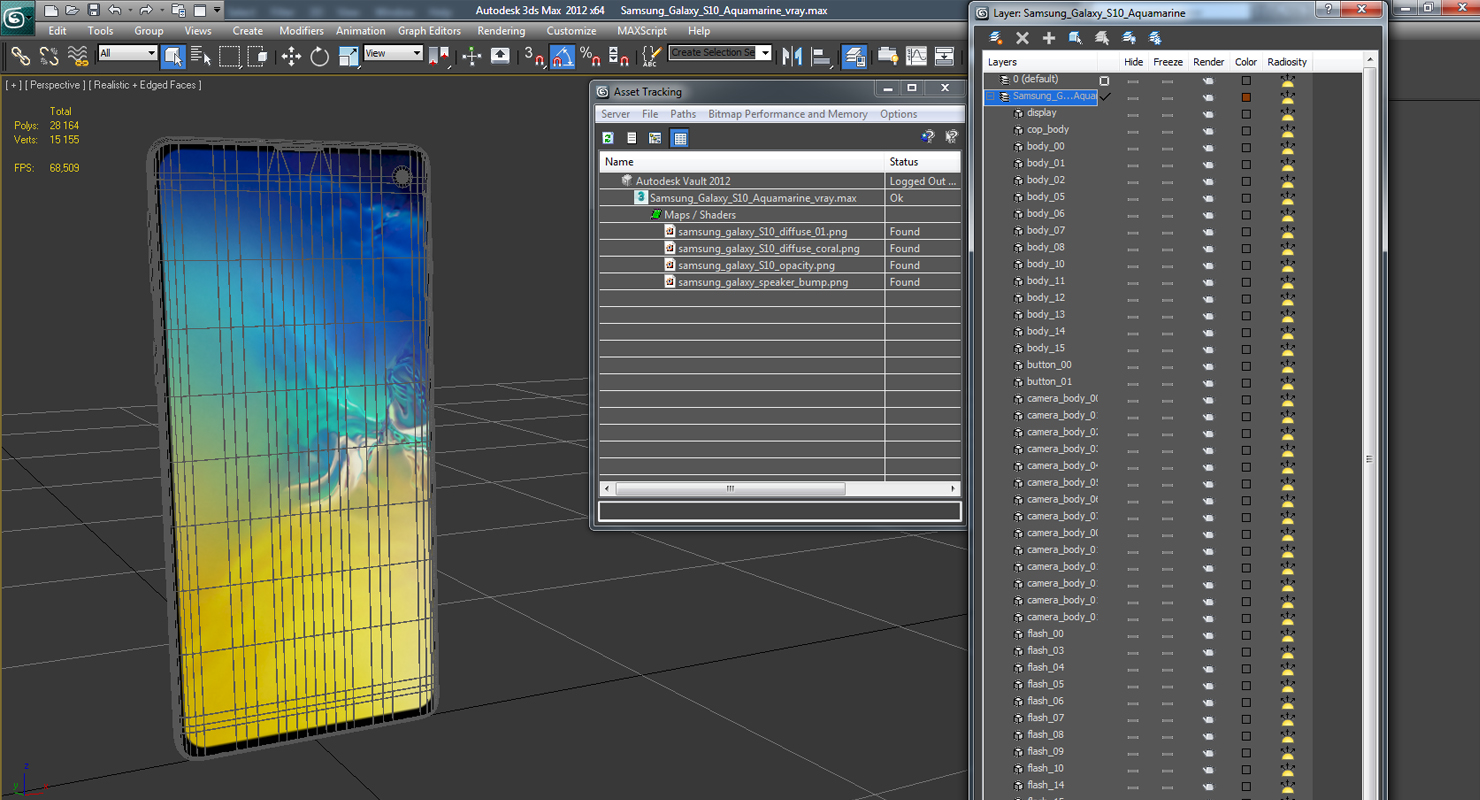Image resolution: width=1480 pixels, height=800 pixels.
Task: Click the Mirror tool icon
Action: tap(792, 56)
